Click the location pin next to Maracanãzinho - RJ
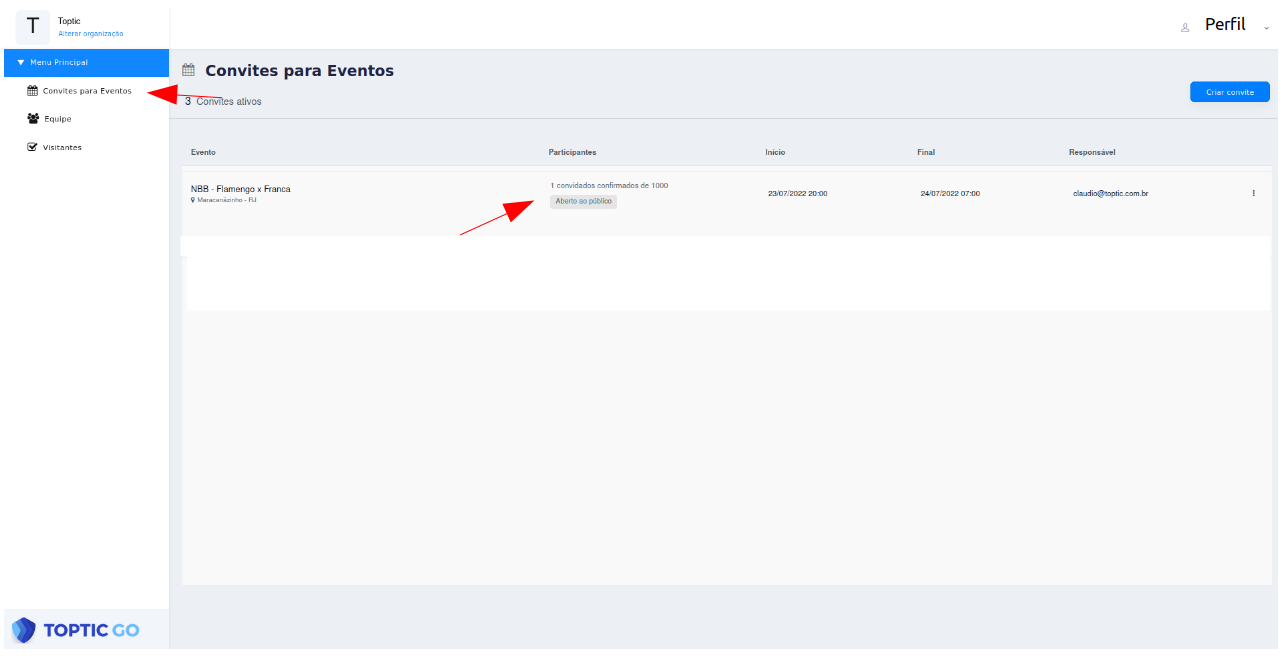Image resolution: width=1284 pixels, height=659 pixels. click(193, 200)
